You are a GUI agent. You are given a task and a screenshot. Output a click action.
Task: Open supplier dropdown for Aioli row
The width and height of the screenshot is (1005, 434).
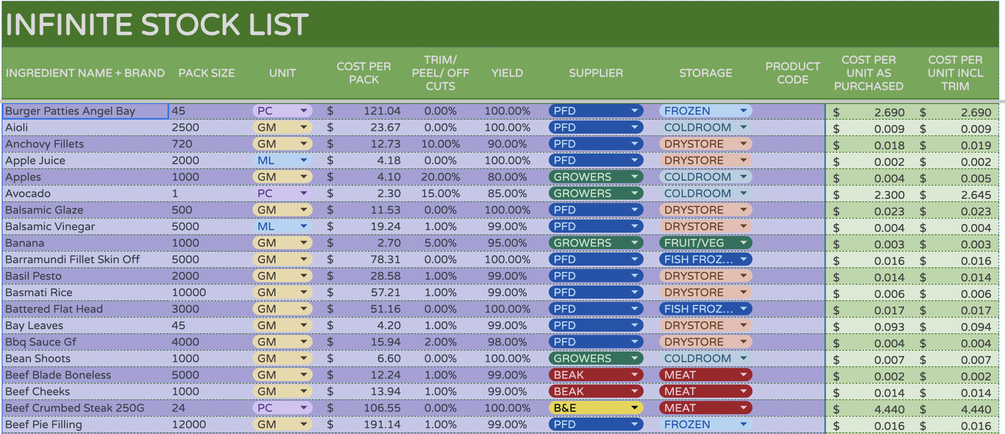(x=634, y=128)
